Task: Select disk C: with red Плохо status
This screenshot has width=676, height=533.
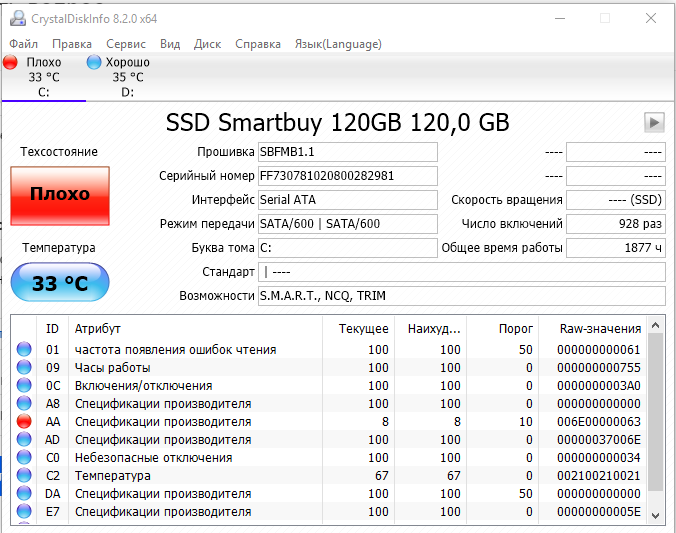Action: pyautogui.click(x=44, y=77)
